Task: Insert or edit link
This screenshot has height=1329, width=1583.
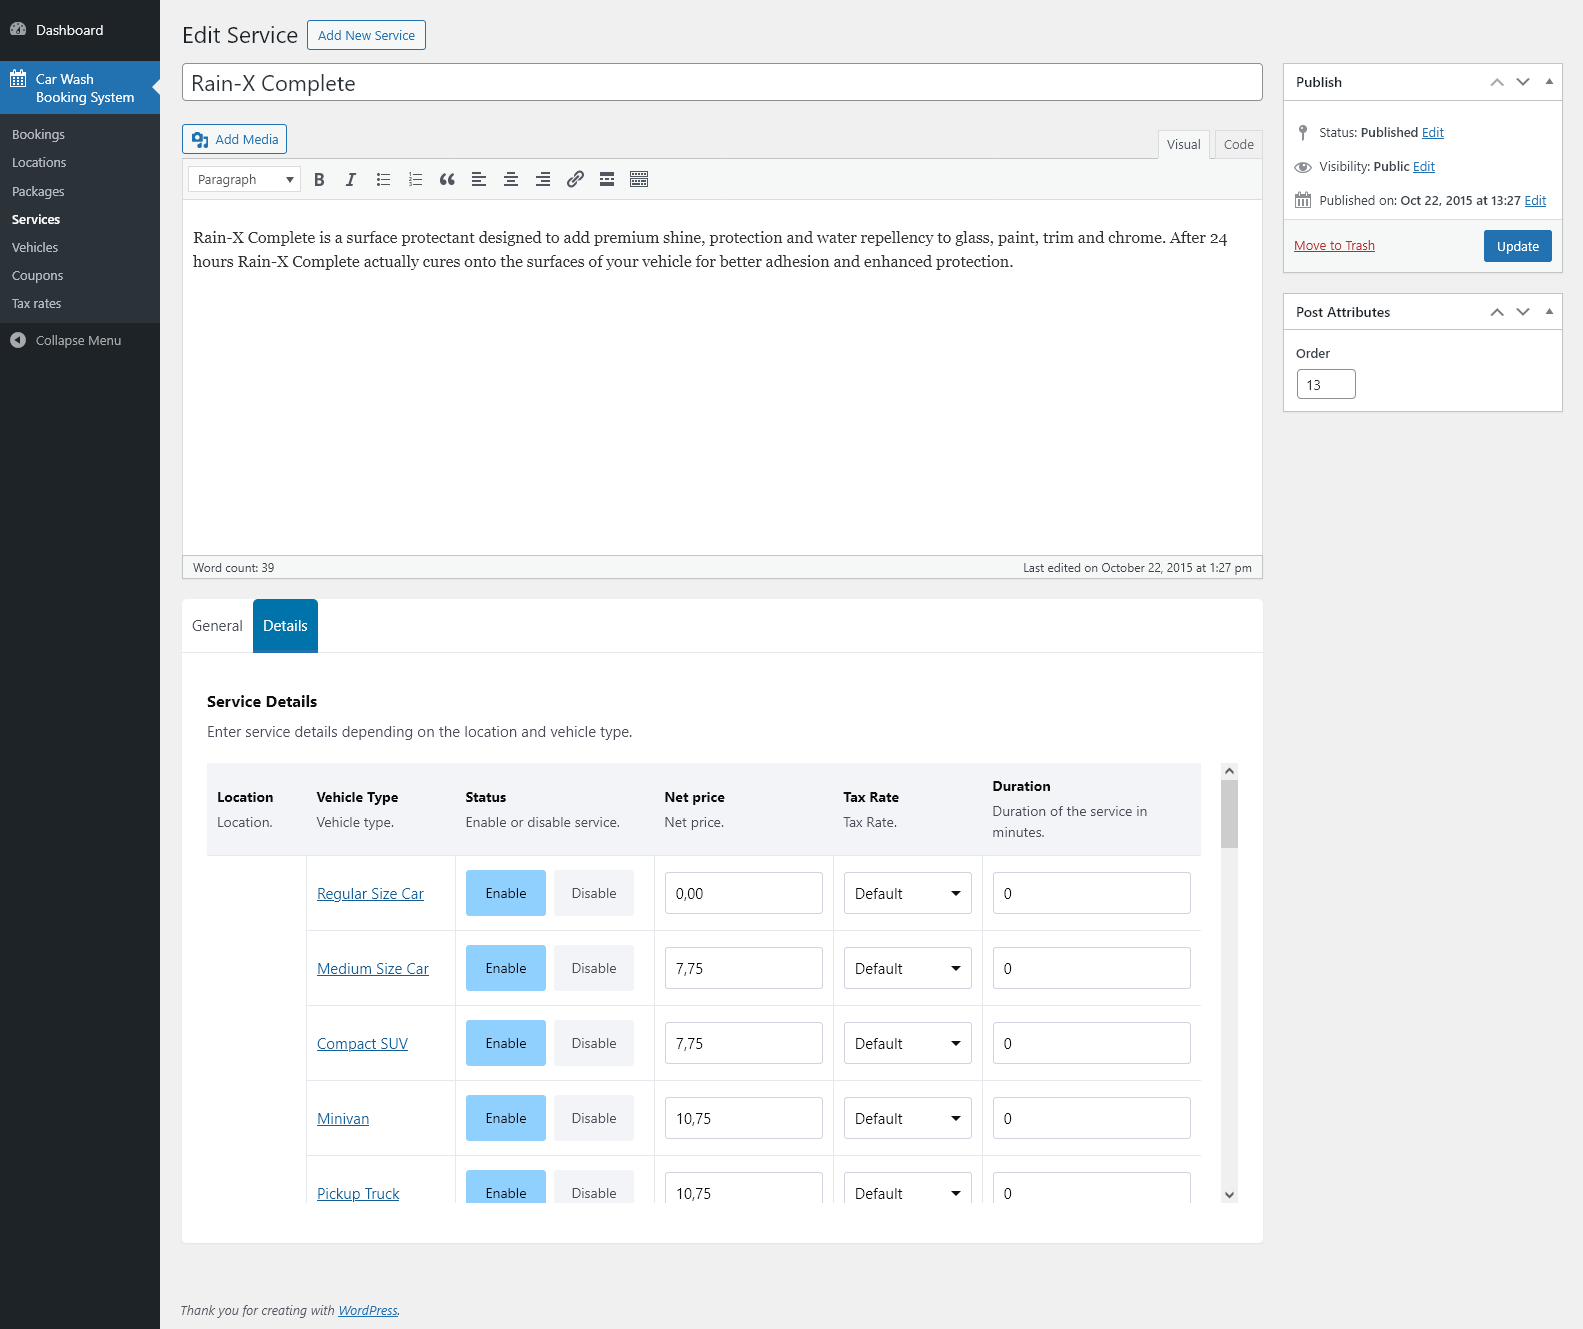Action: (575, 180)
